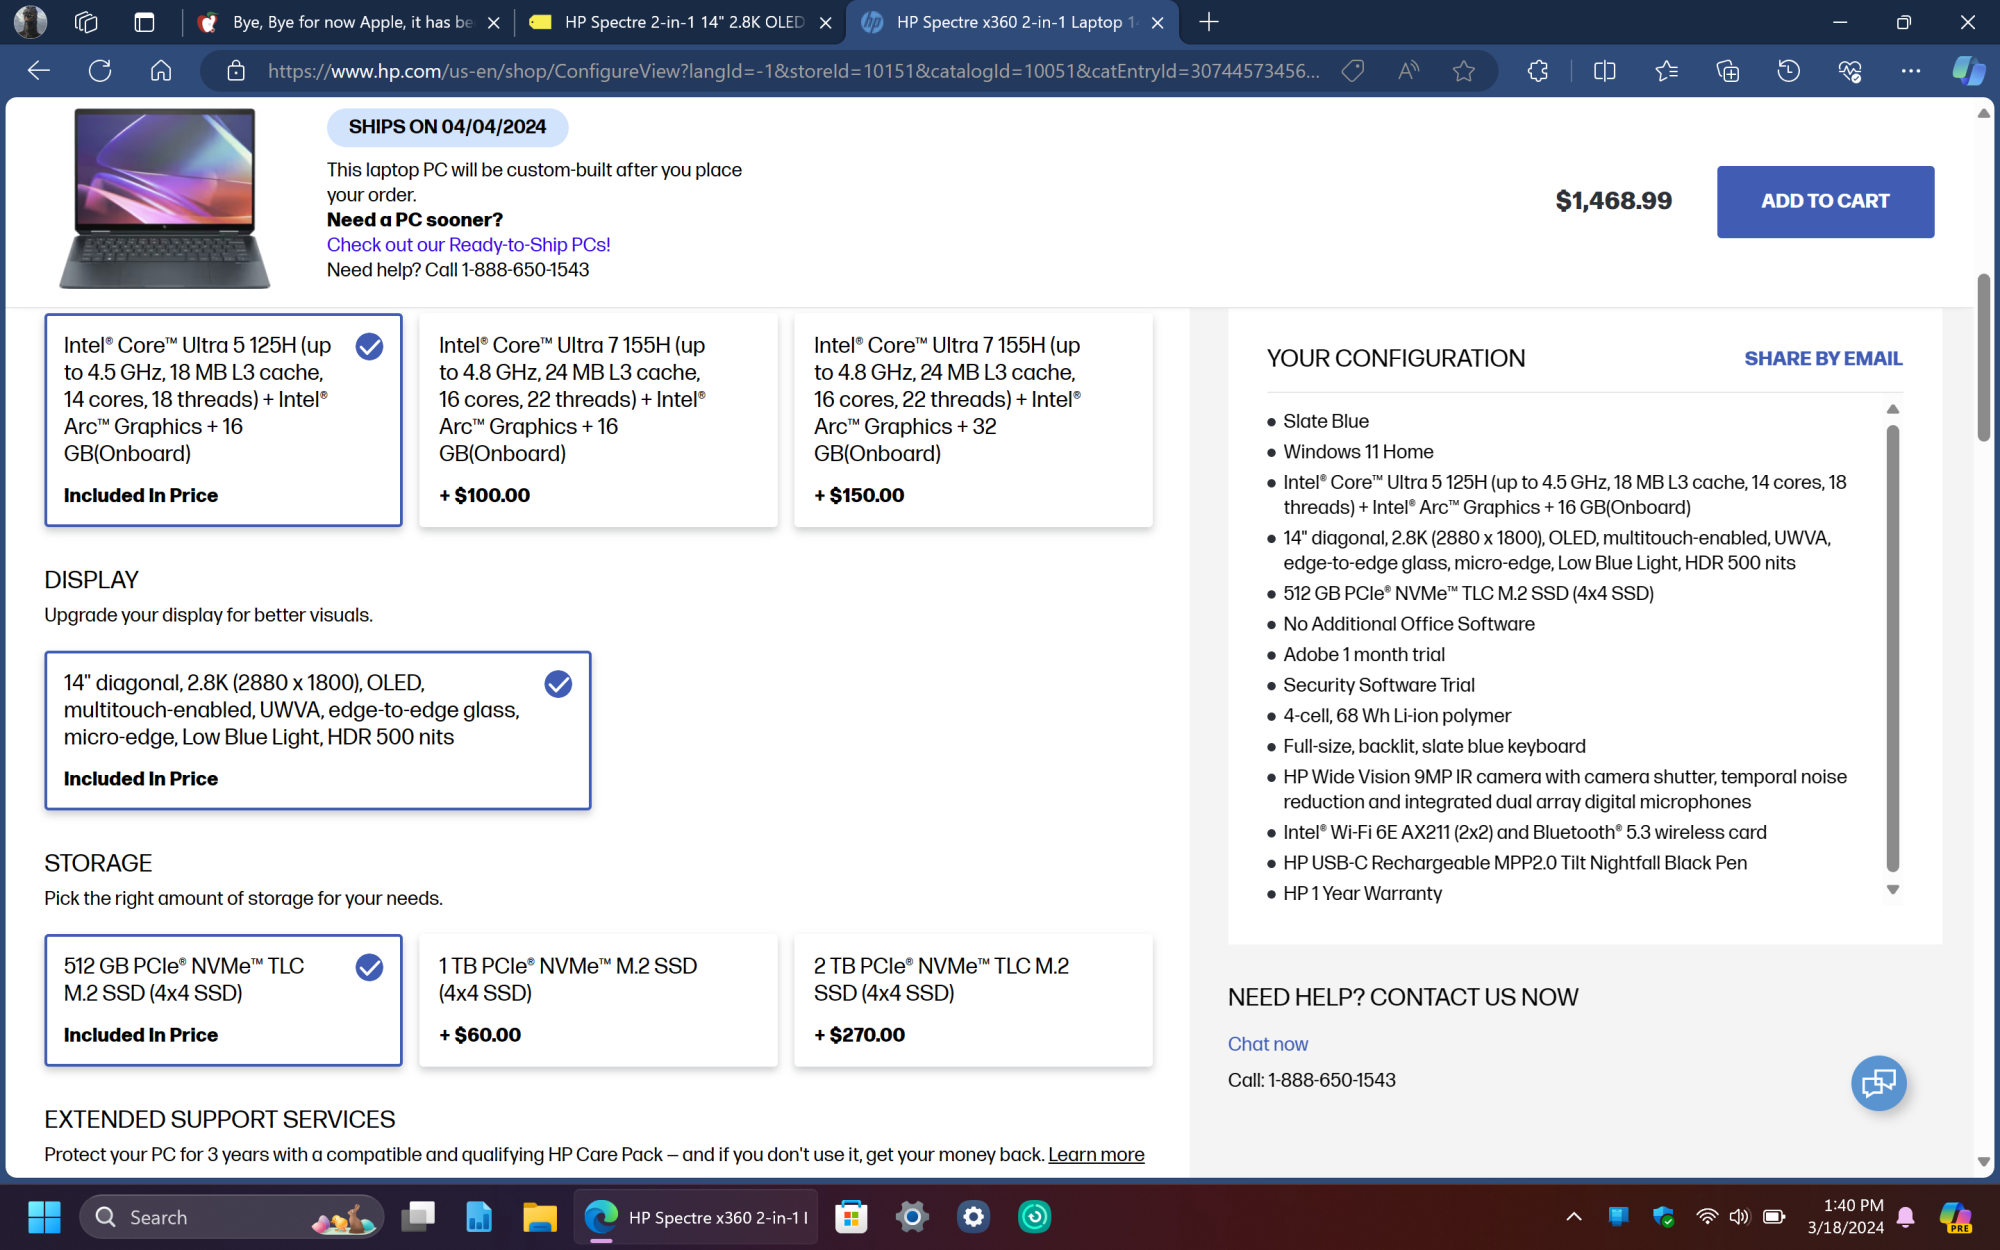This screenshot has width=2000, height=1250.
Task: Select Ultra 7 155H 16 GB option (+$100.00)
Action: tap(597, 420)
